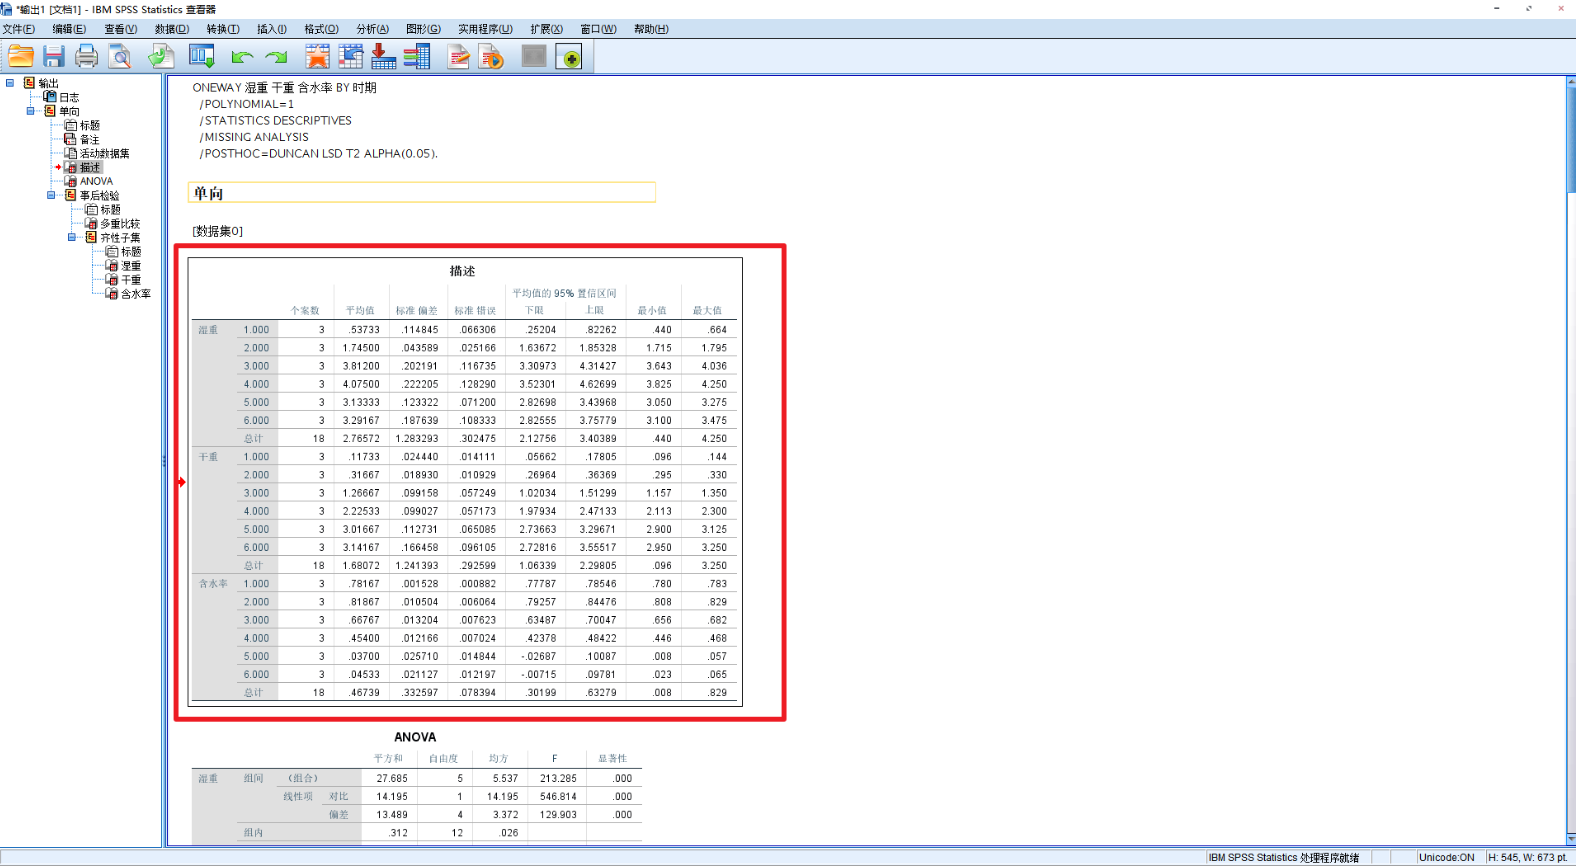This screenshot has width=1576, height=866.
Task: Open the 编辑(E) menu
Action: click(69, 29)
